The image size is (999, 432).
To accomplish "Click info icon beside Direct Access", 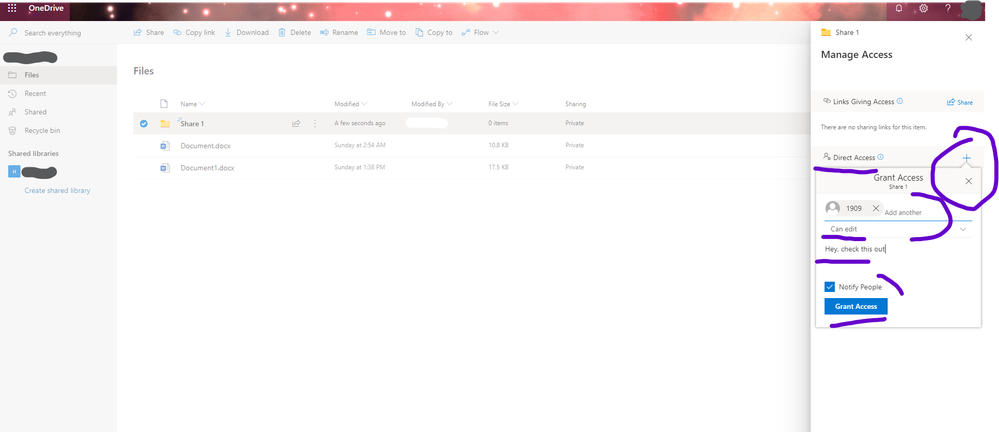I will tap(880, 157).
